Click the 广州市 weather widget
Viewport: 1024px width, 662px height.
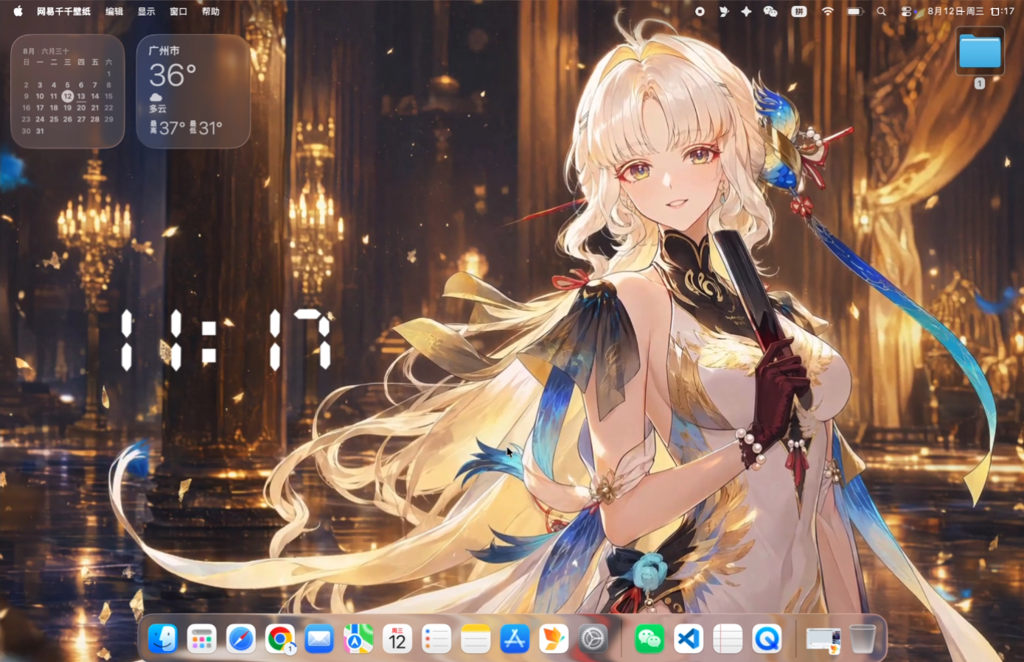(x=193, y=91)
